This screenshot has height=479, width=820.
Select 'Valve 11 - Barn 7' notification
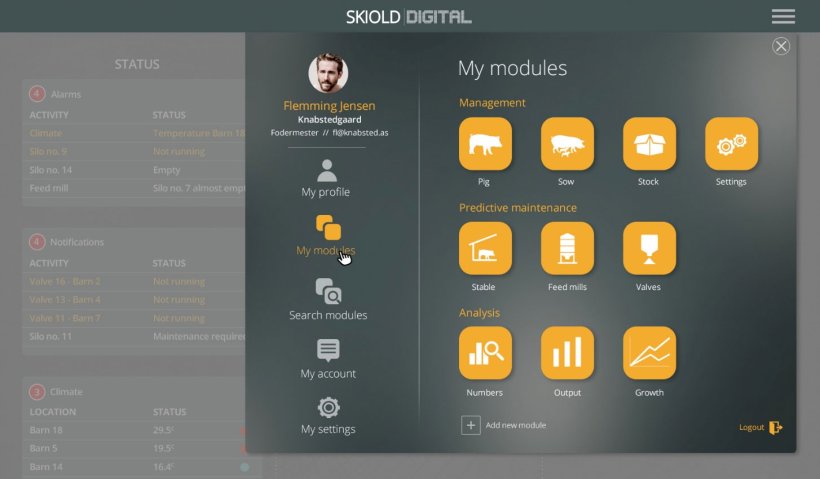[x=134, y=318]
